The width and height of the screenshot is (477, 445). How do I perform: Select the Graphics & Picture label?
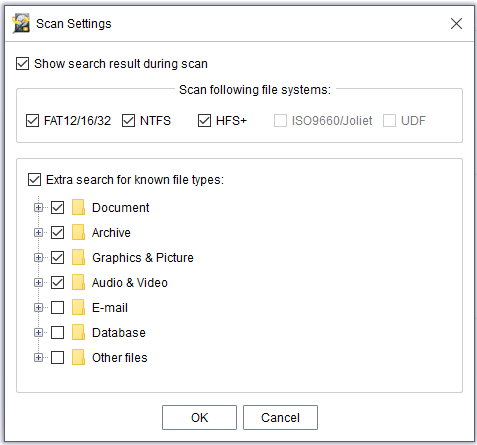(x=143, y=258)
